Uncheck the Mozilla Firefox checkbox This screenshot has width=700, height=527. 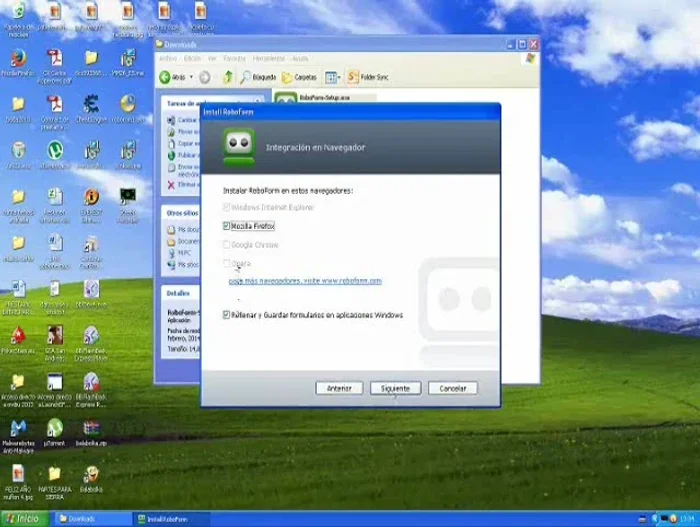[x=227, y=226]
